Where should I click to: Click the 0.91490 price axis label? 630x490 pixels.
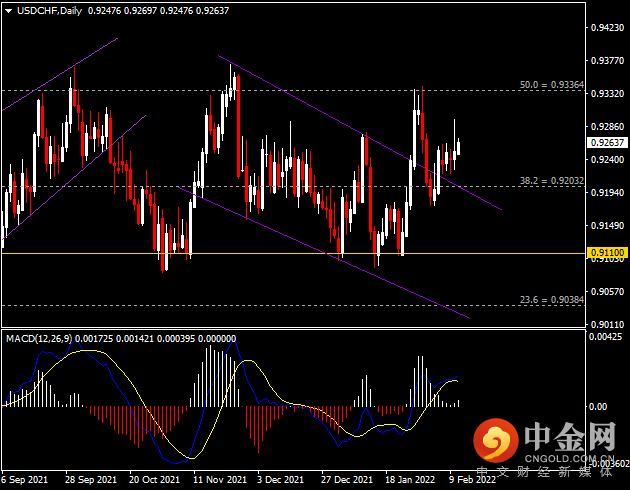coord(608,226)
